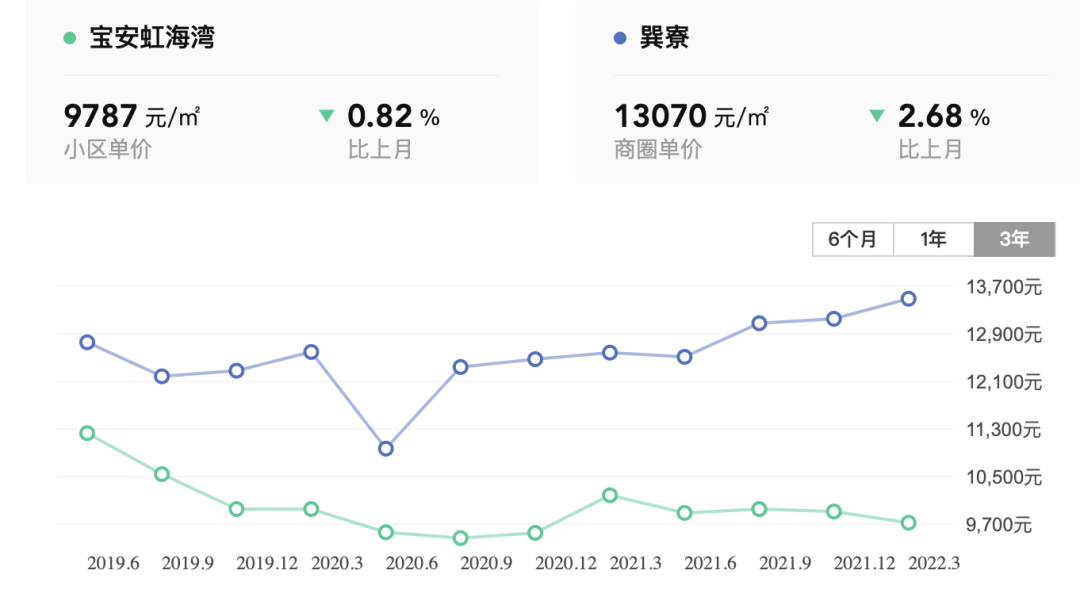Click the 比上月 label under 0.82%
Viewport: 1080px width, 601px height.
[380, 149]
